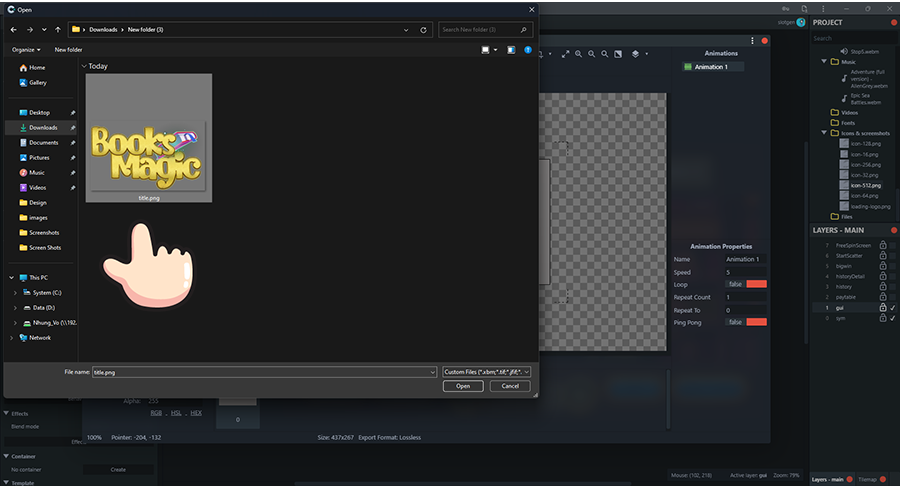Open the Screenshots folder in the sidebar
The width and height of the screenshot is (900, 488).
[39, 233]
